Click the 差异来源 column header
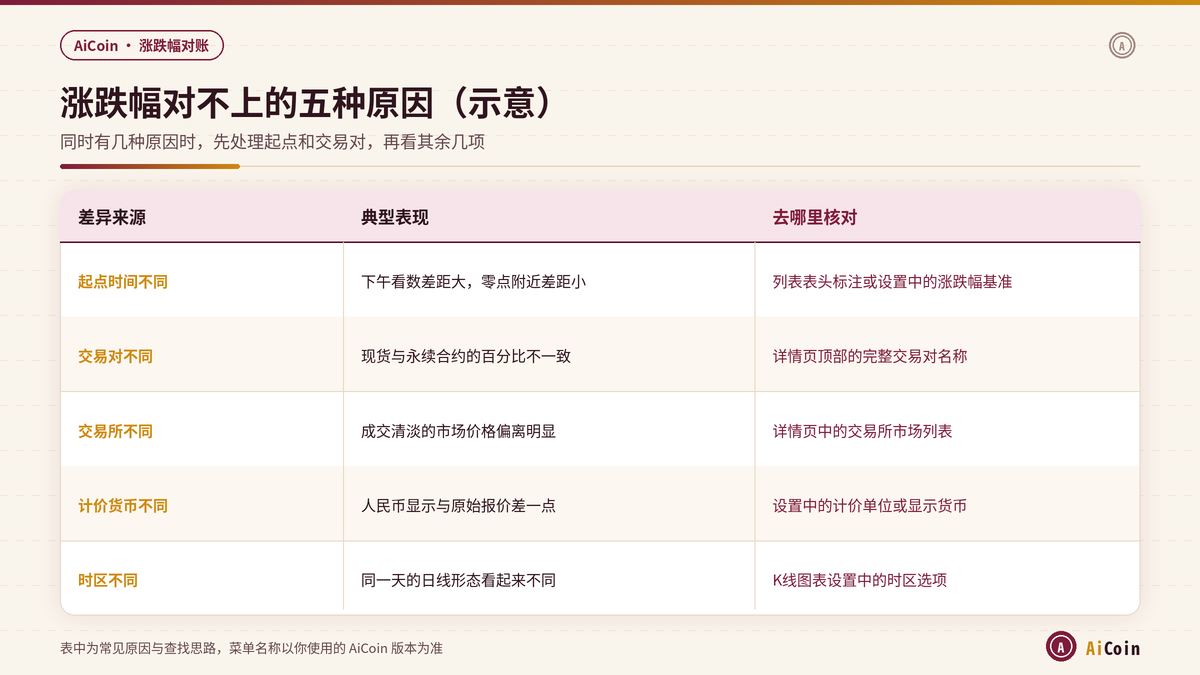This screenshot has height=675, width=1200. coord(112,217)
